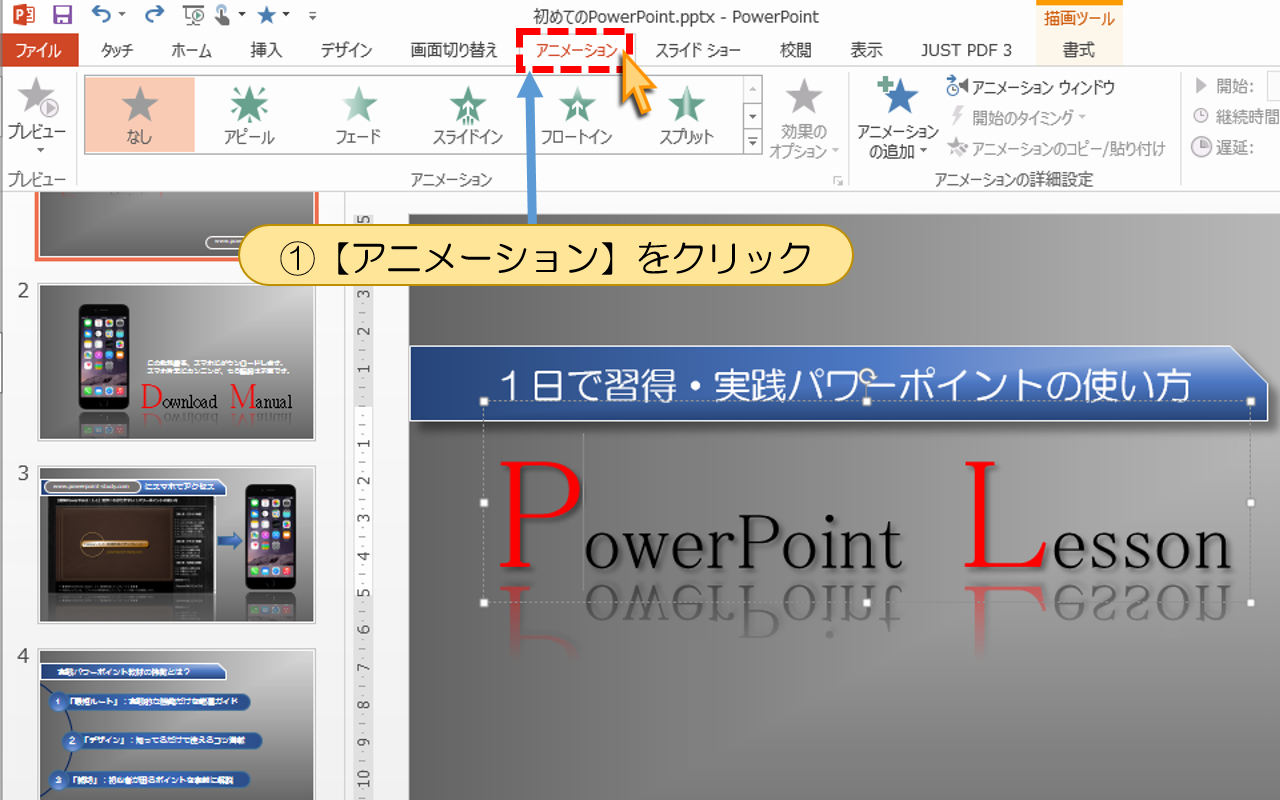Select slide 2 thumbnail with Download Manual
The image size is (1280, 800).
click(x=176, y=362)
